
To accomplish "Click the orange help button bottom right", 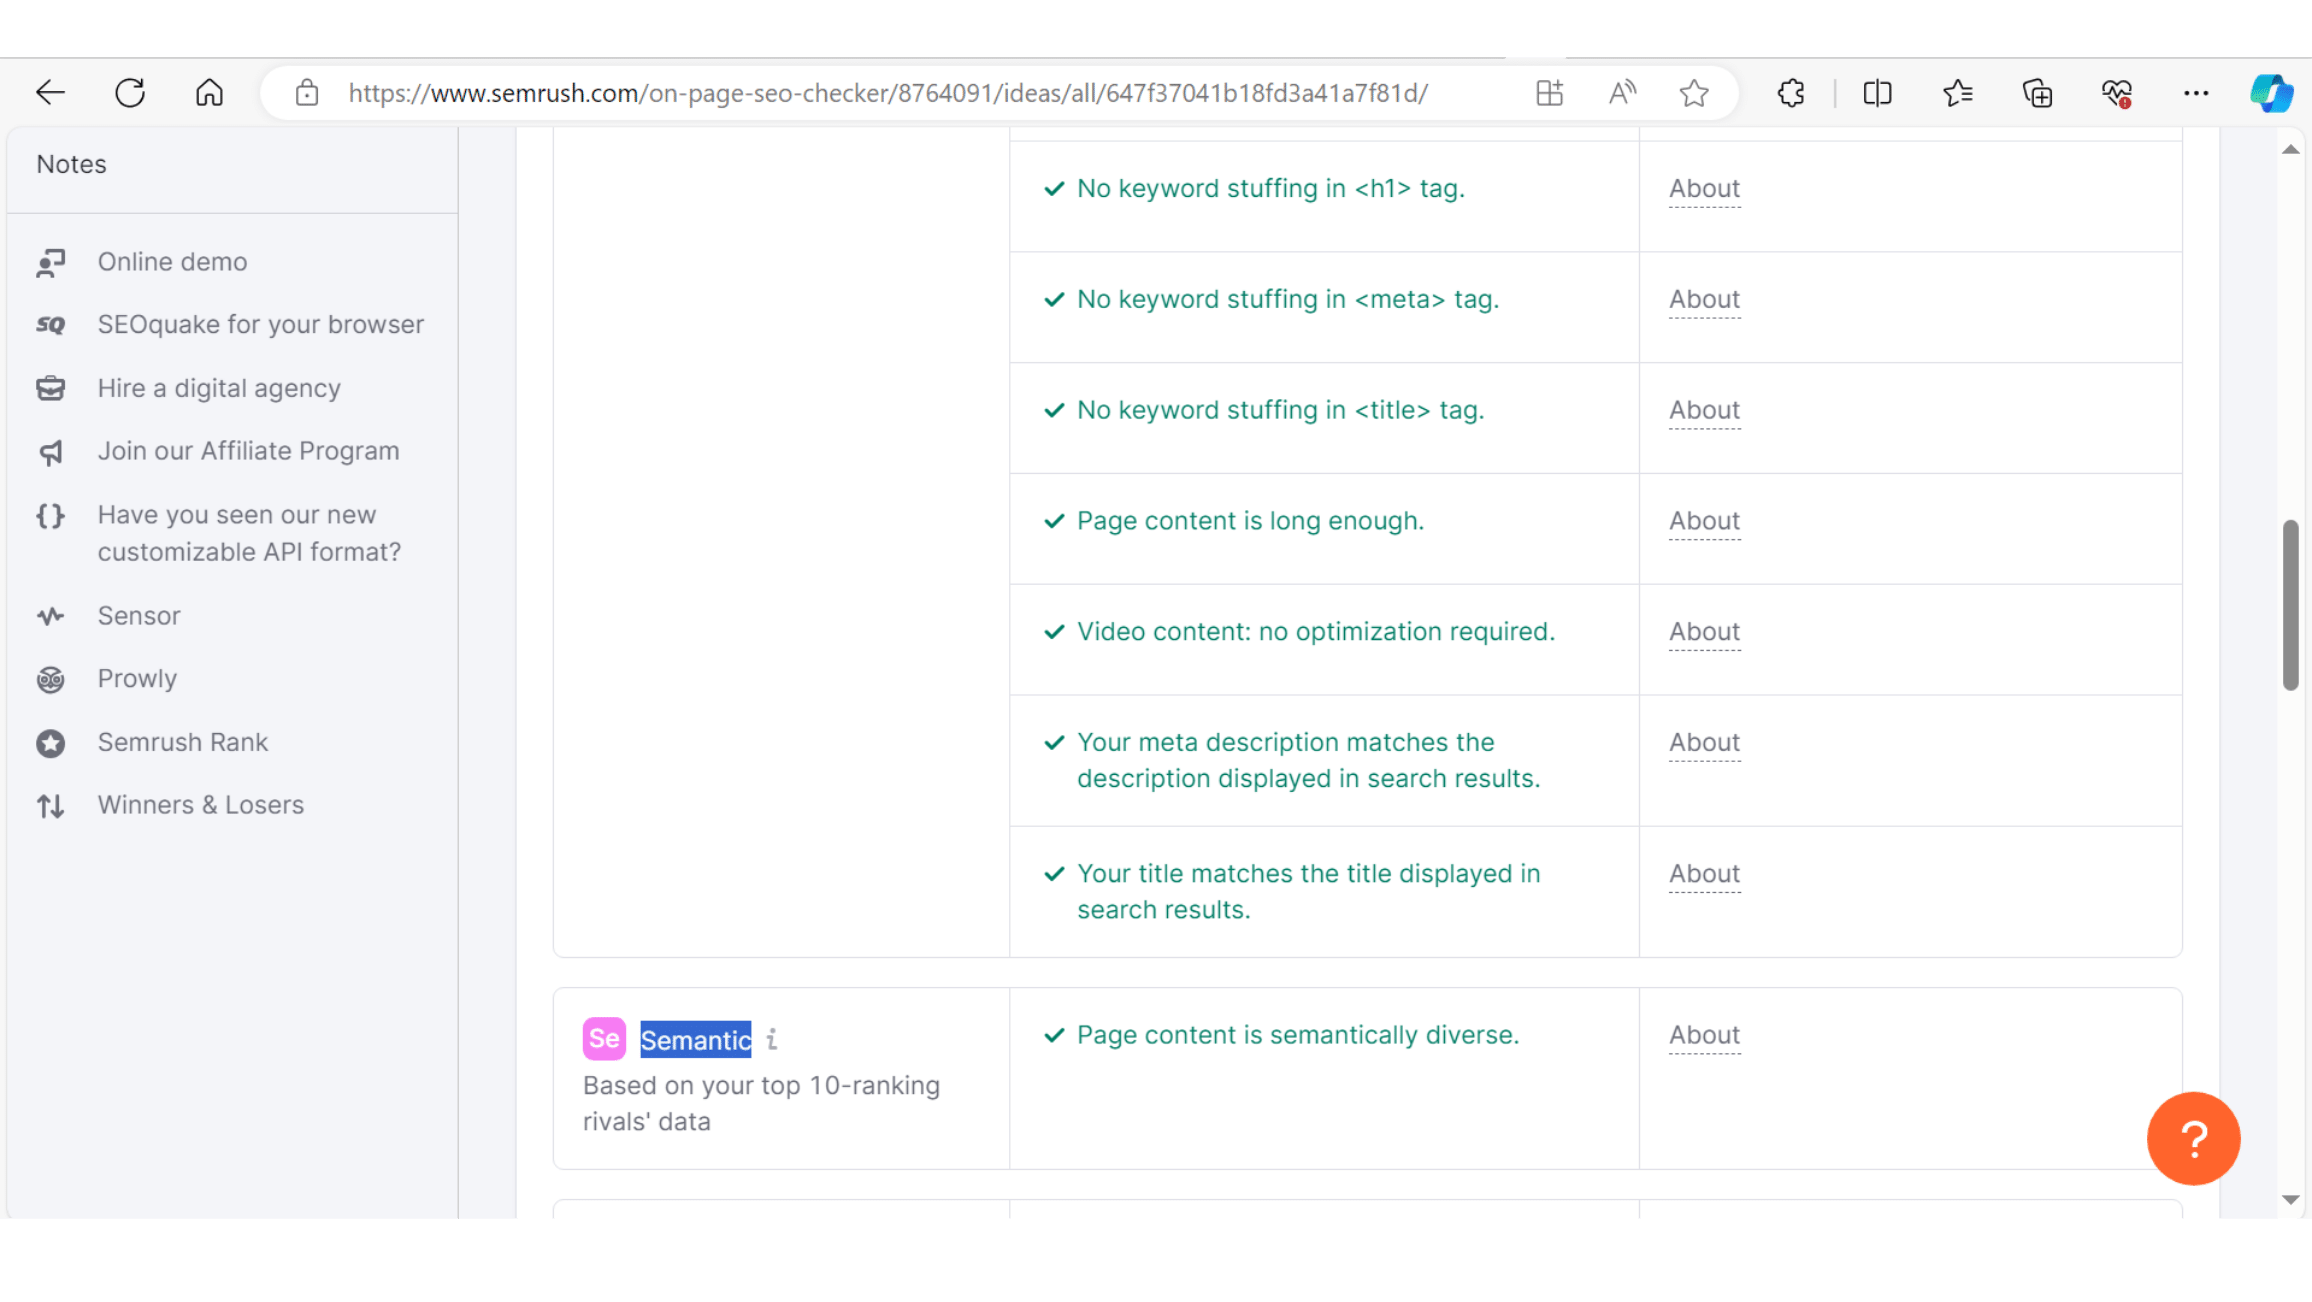I will point(2193,1137).
